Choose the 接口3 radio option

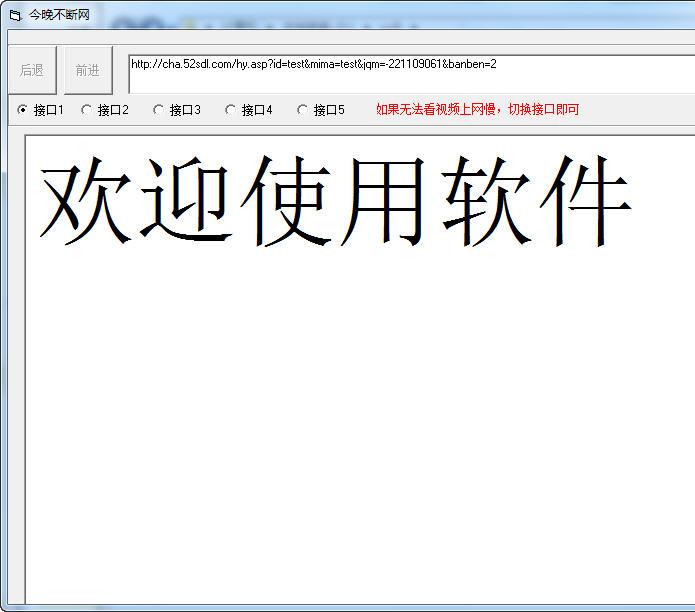[x=159, y=110]
